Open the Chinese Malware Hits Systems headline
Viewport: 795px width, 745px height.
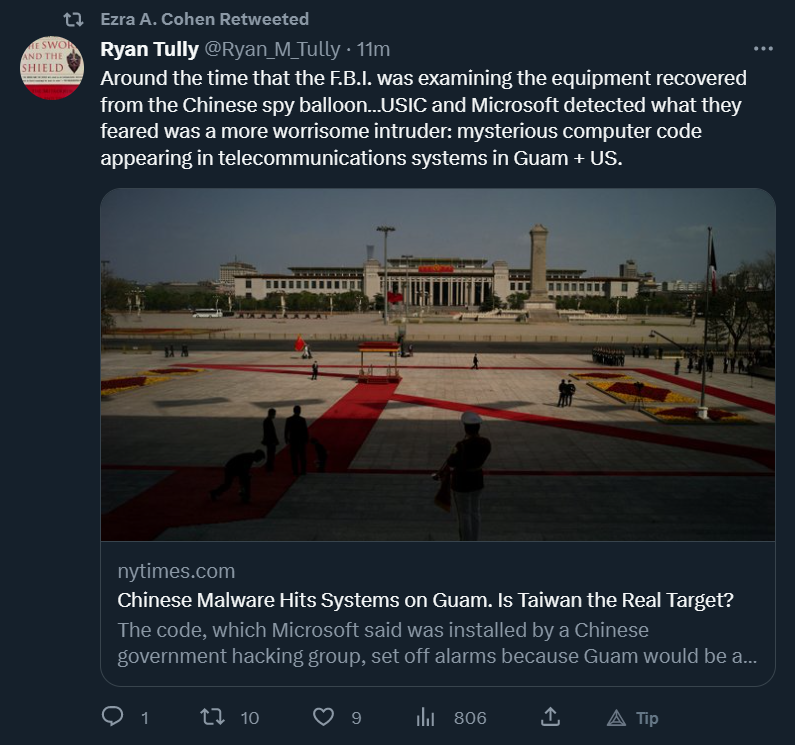(426, 600)
